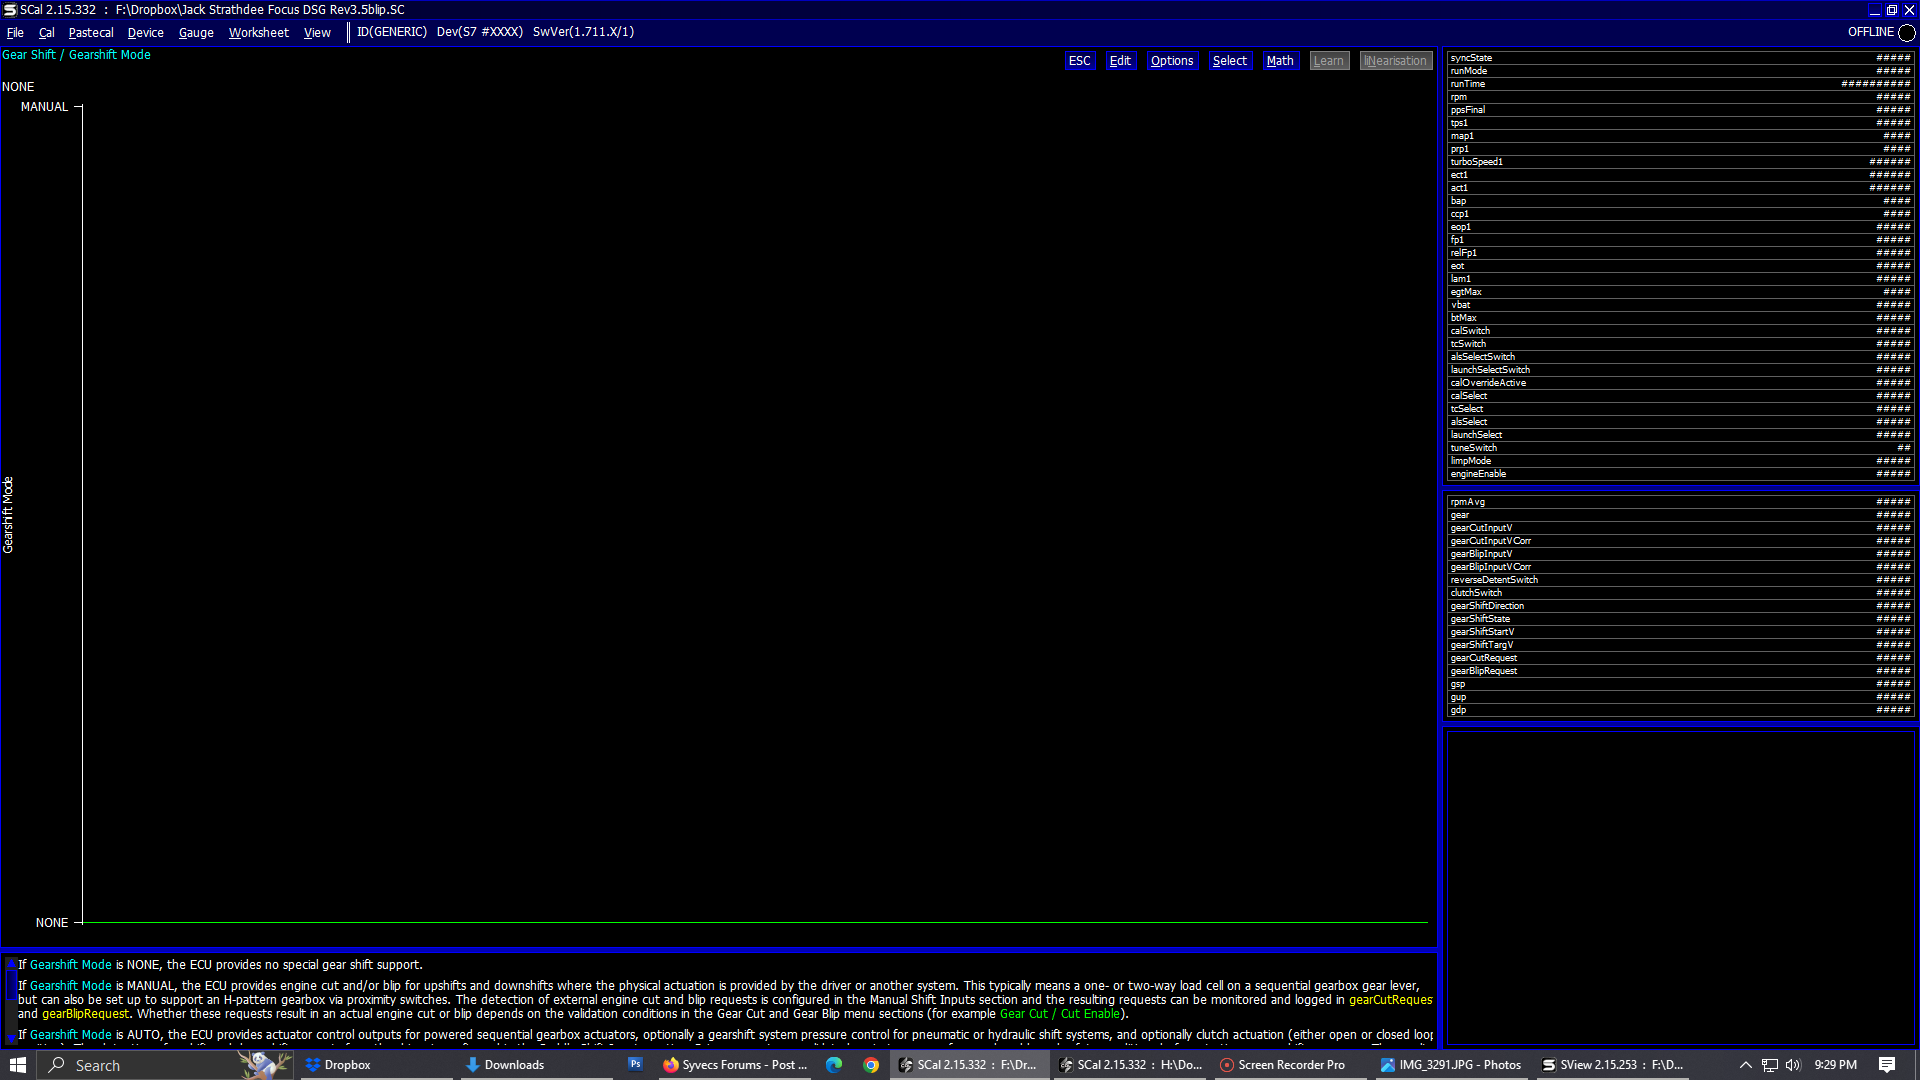Open the Math dropdown button

[x=1279, y=61]
